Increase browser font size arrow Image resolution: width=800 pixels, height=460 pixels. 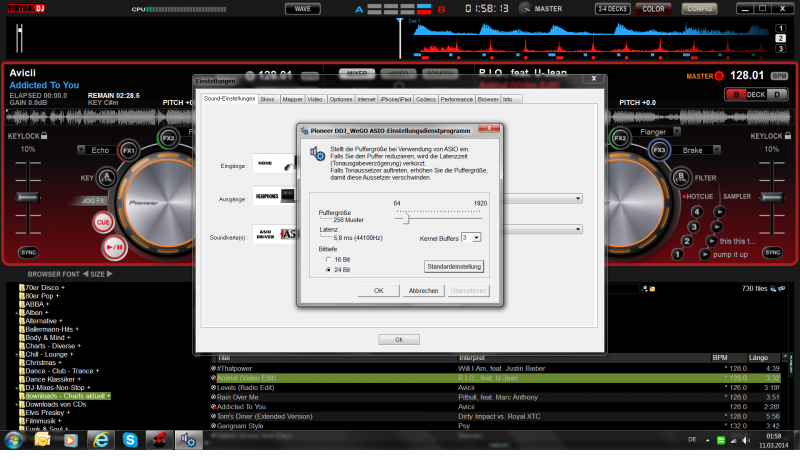click(110, 274)
